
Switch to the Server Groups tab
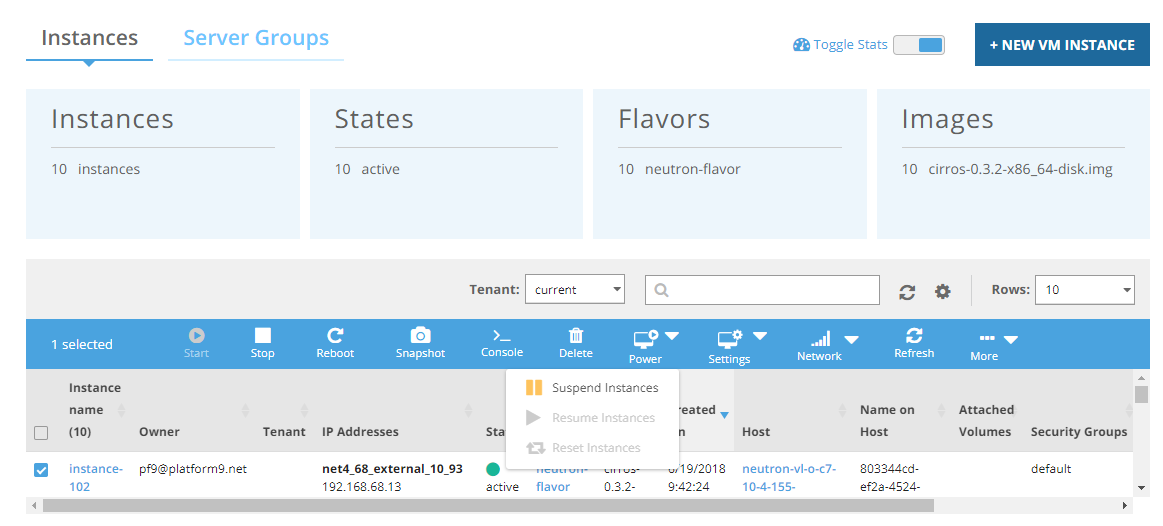[256, 39]
